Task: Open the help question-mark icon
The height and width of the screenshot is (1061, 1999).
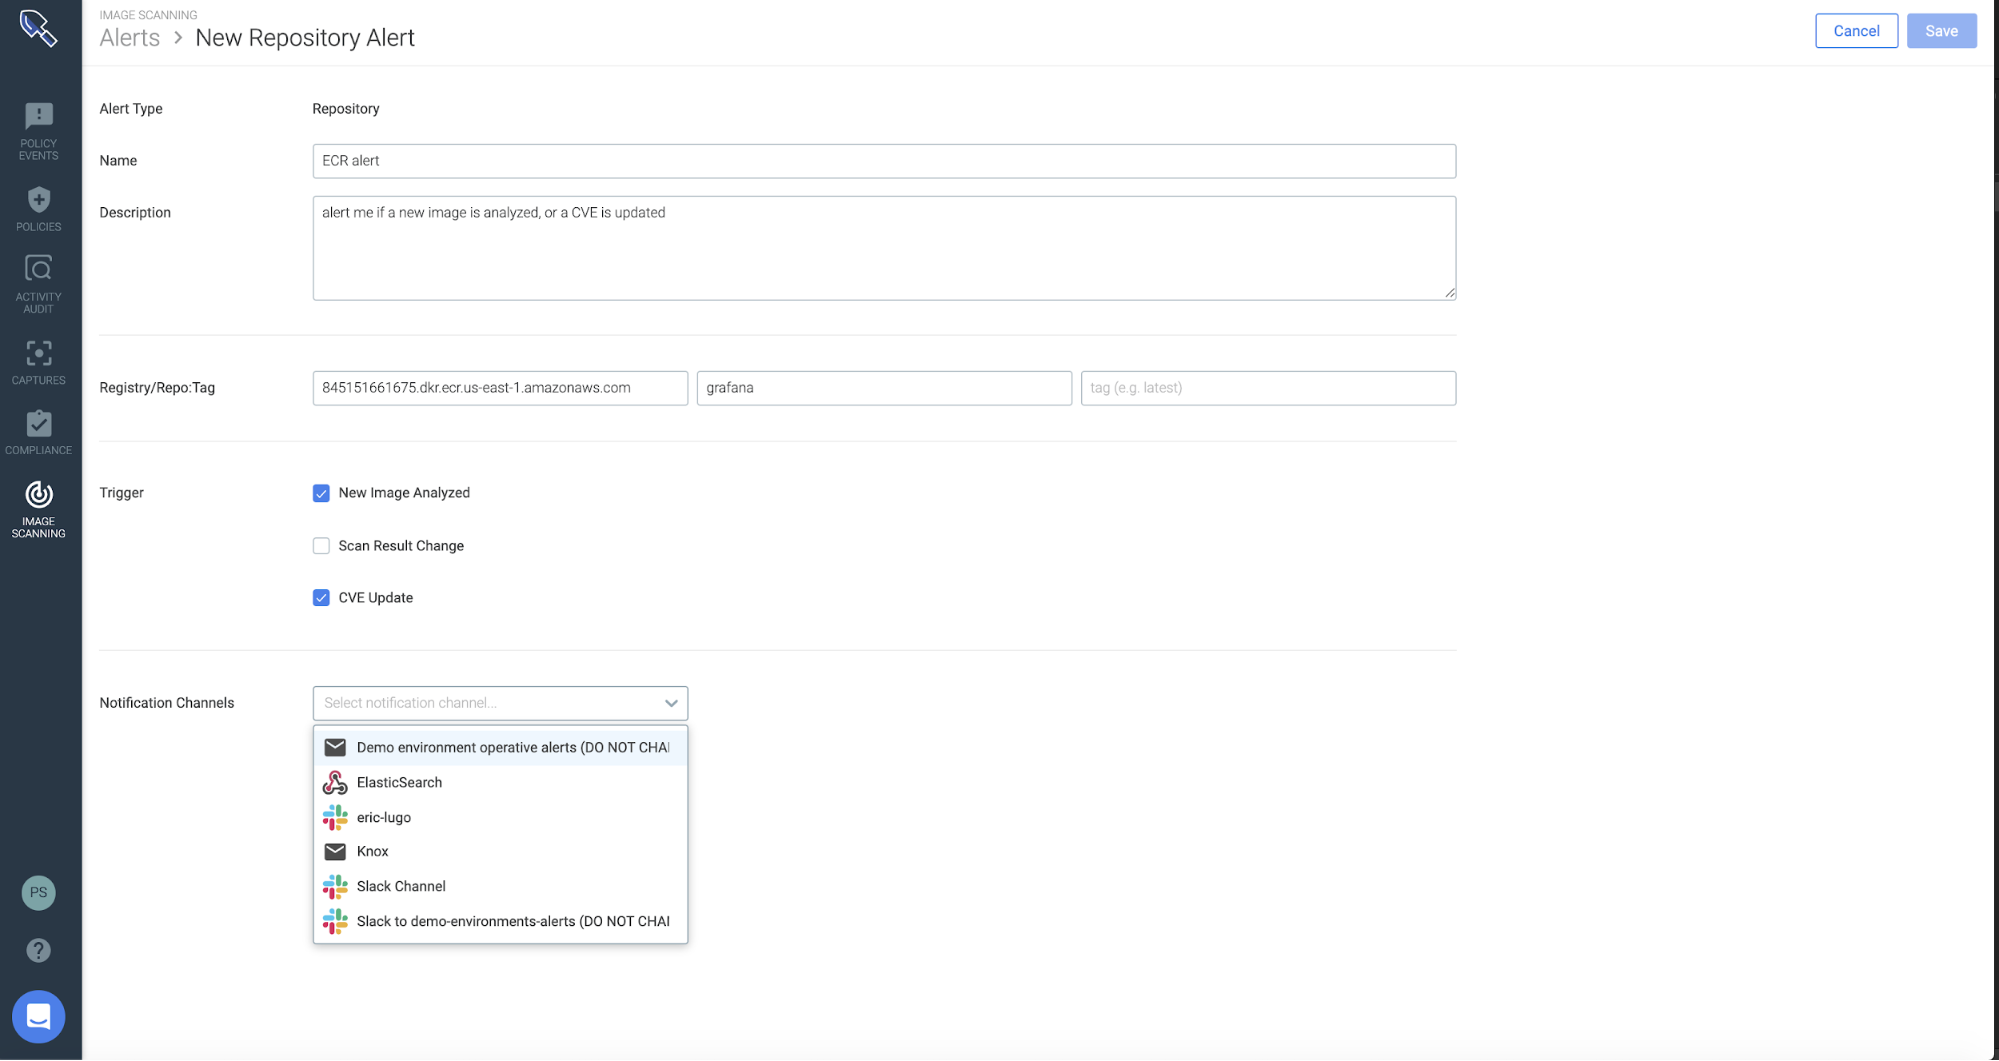Action: (x=38, y=949)
